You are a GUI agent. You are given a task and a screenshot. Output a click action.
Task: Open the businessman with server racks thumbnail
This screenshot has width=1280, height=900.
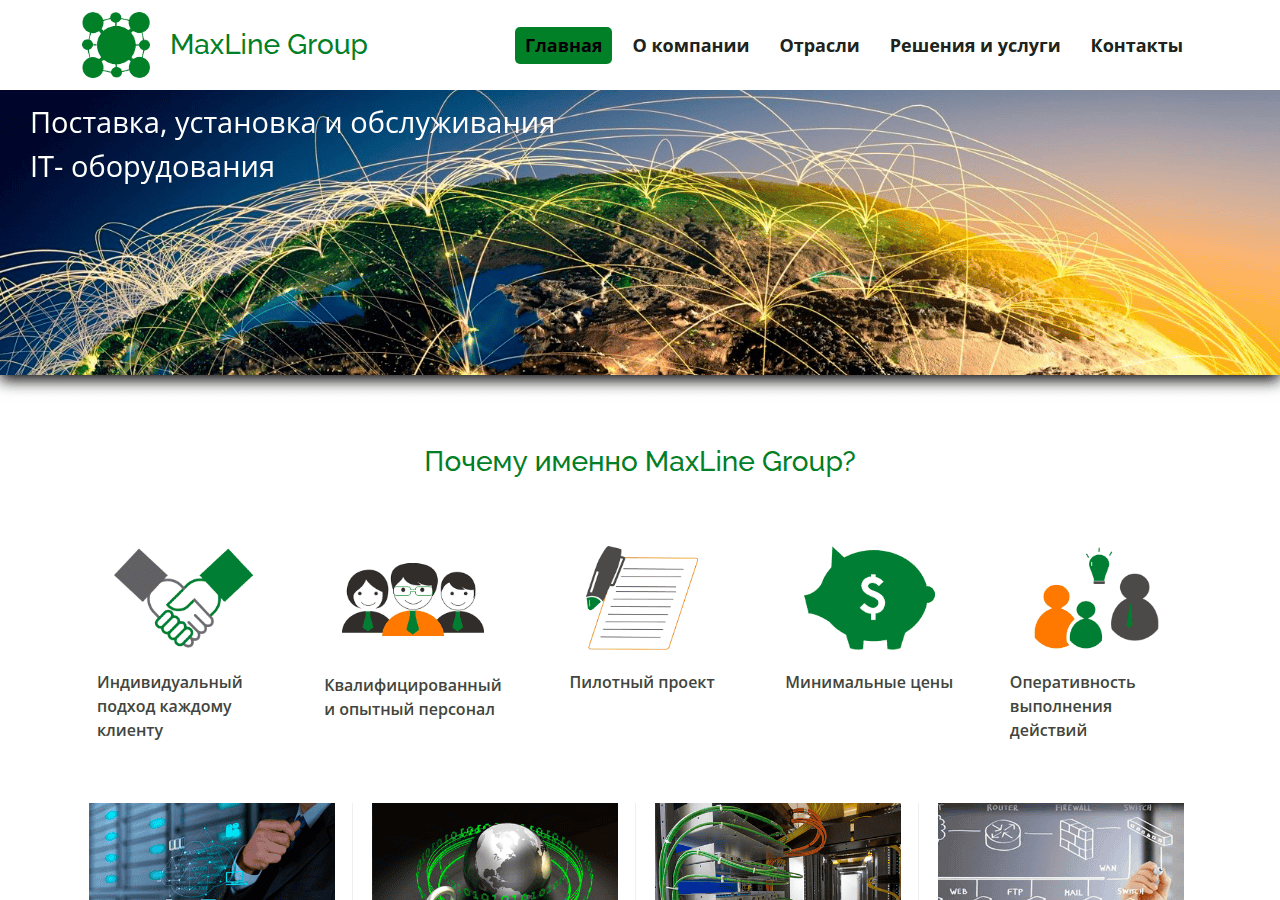pos(212,851)
